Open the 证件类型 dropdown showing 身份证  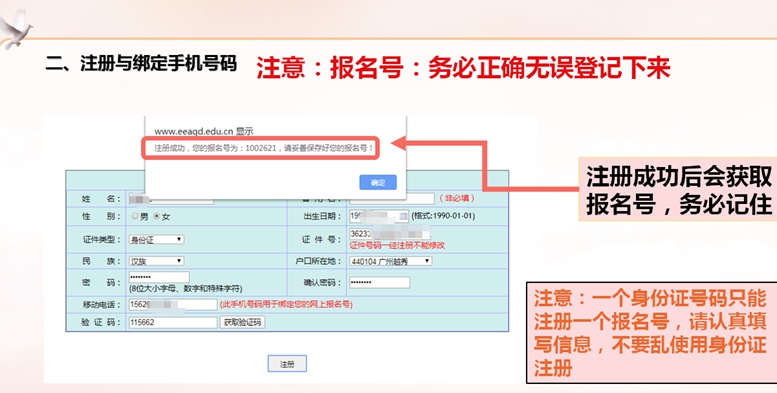coord(157,239)
